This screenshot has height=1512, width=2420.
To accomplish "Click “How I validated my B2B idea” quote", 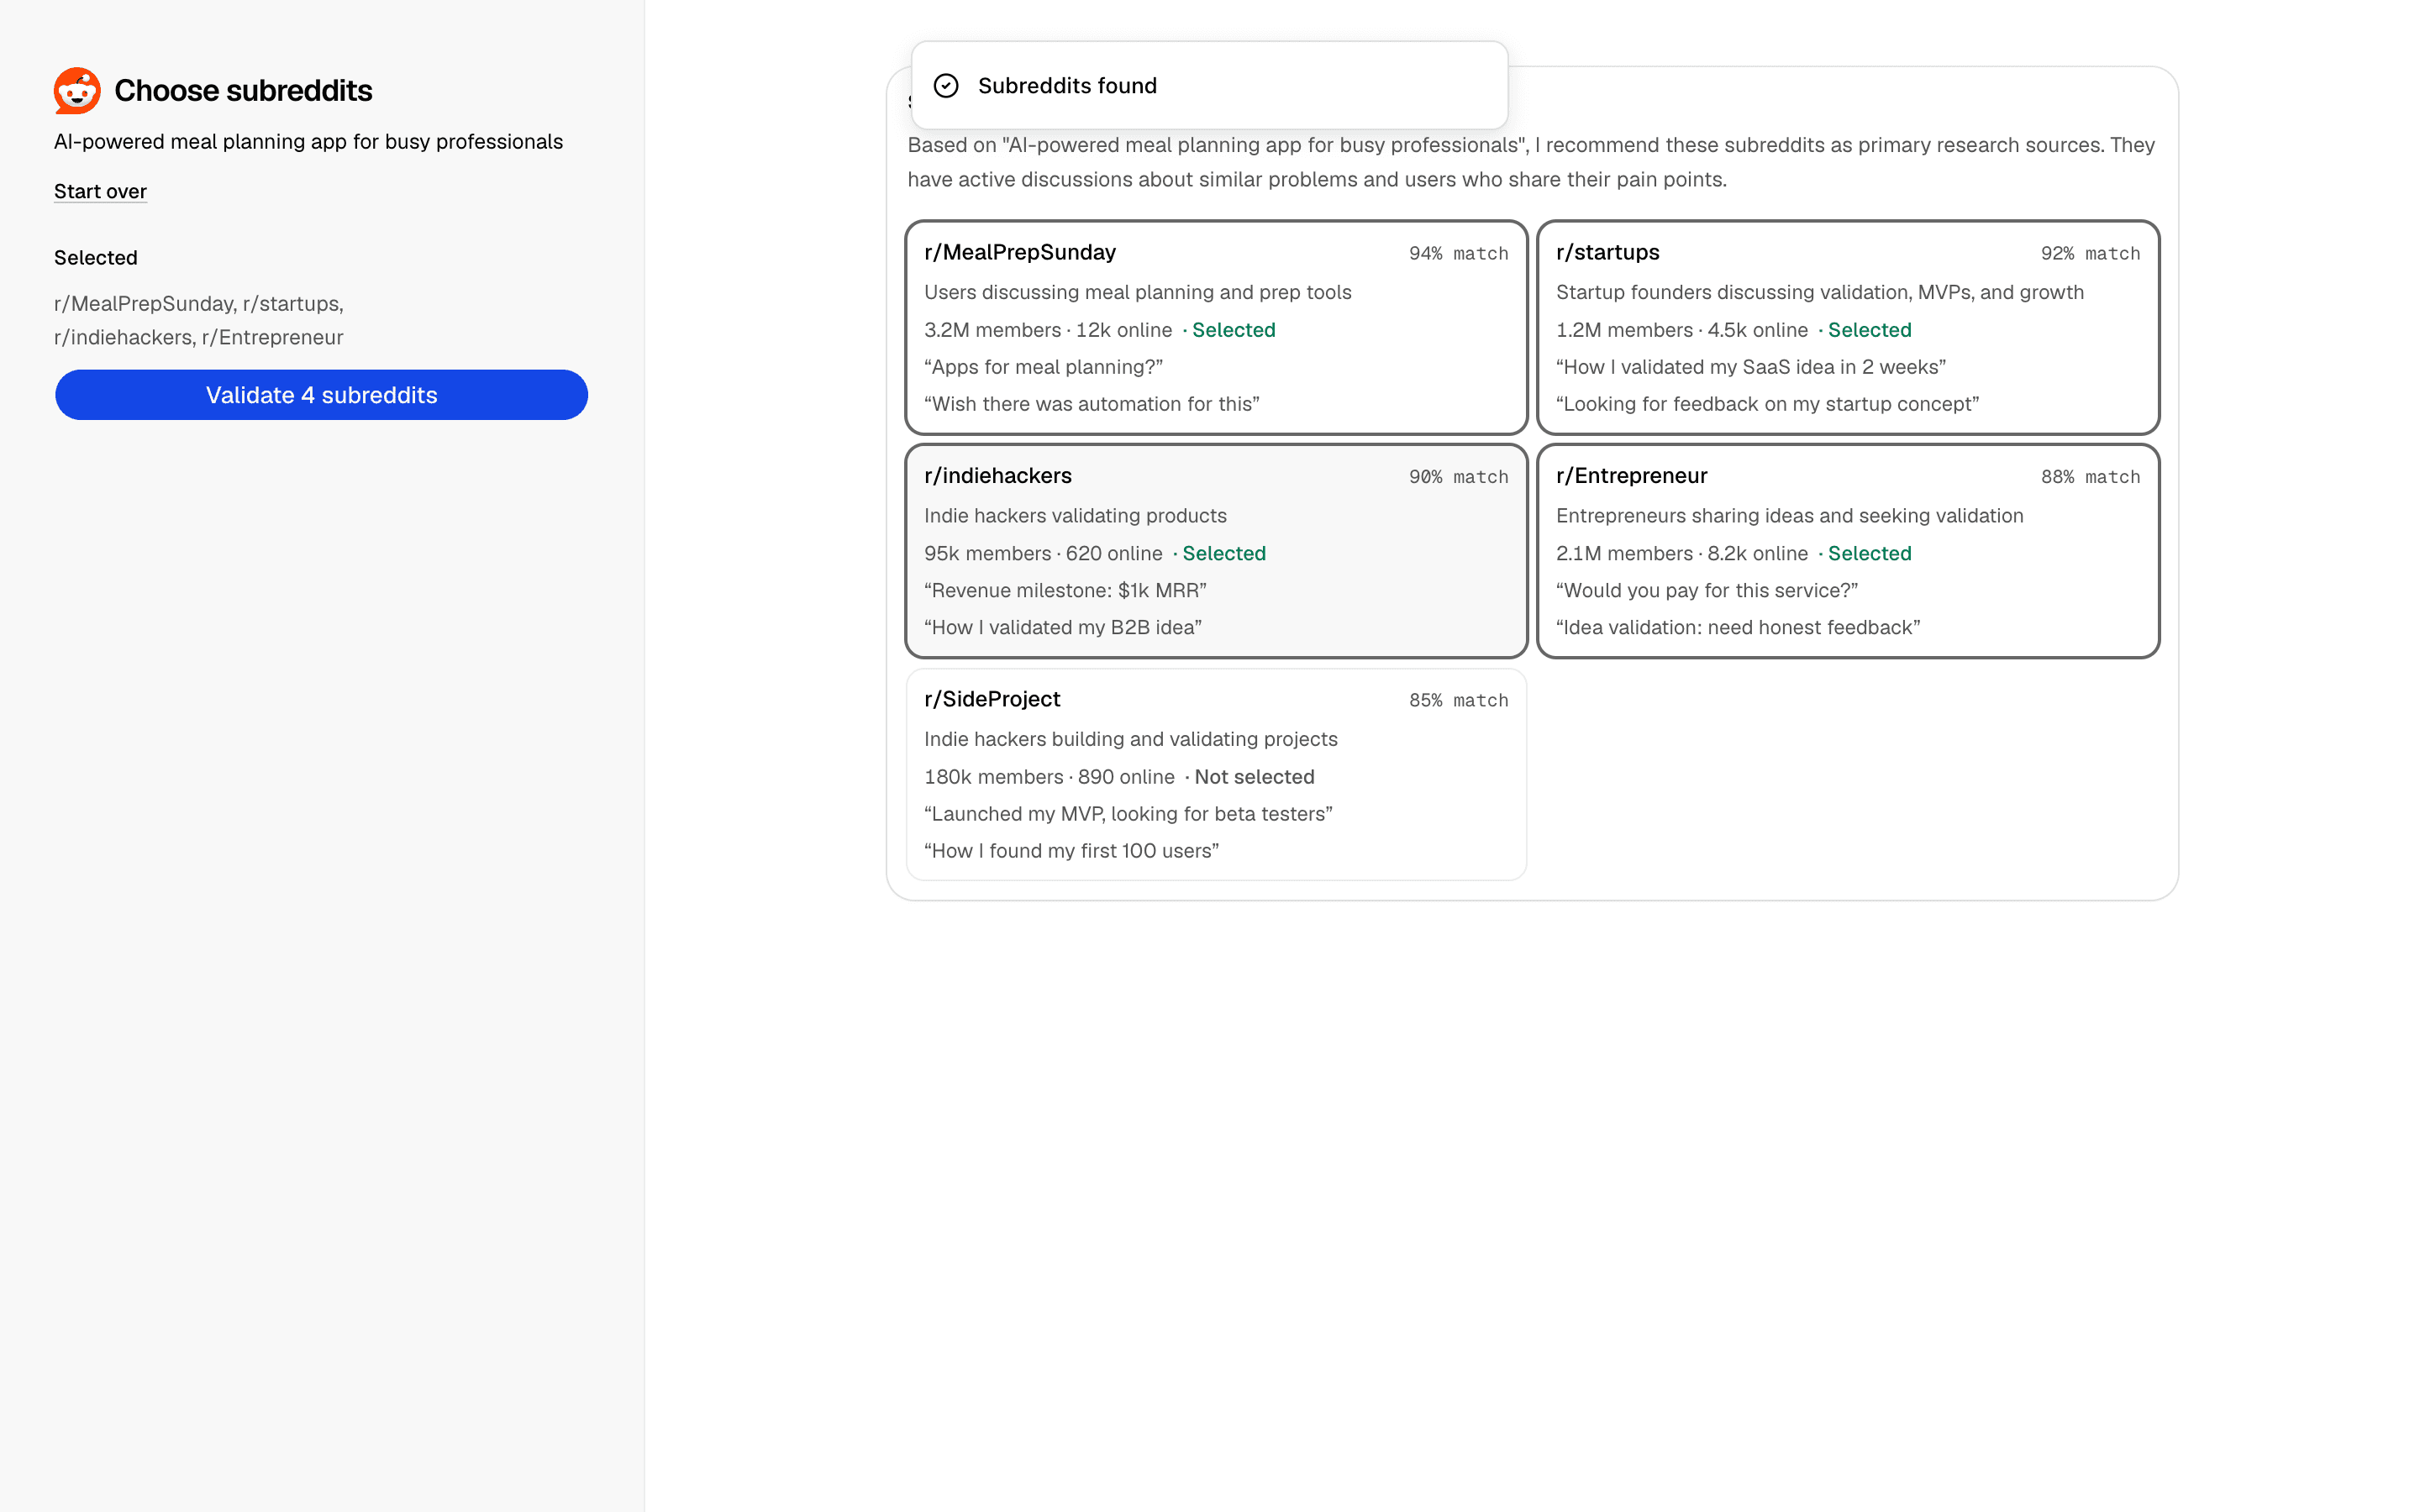I will (1062, 628).
